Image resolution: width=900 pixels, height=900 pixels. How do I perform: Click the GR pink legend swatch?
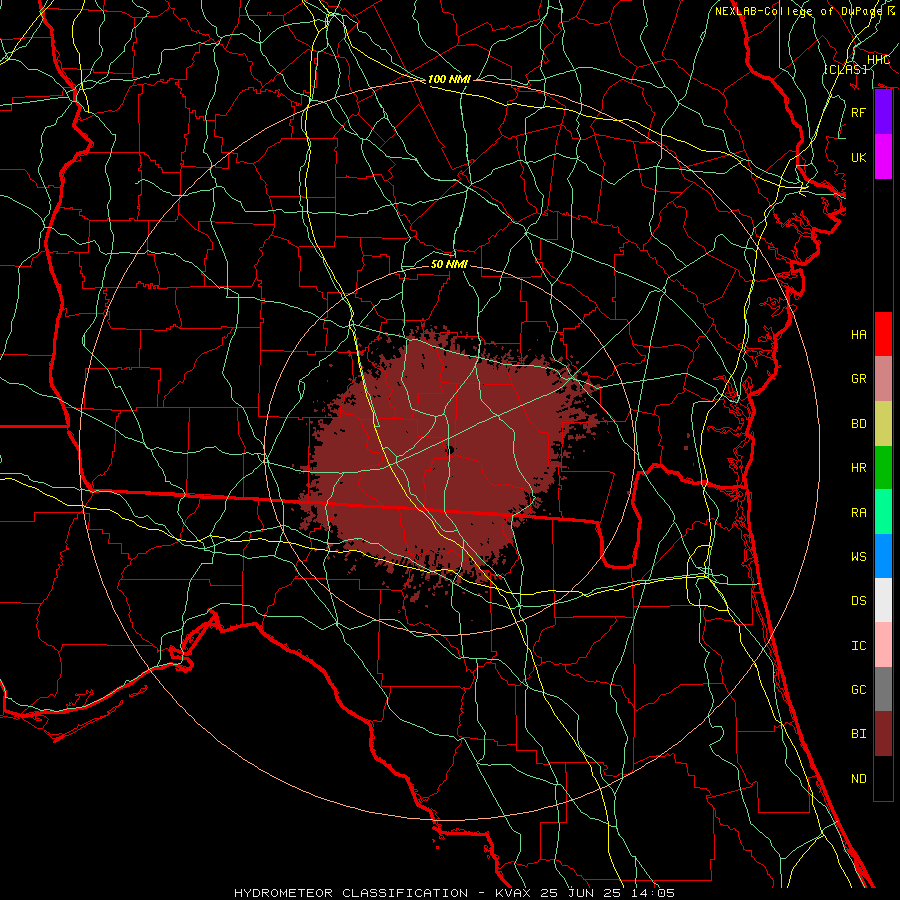click(x=883, y=378)
